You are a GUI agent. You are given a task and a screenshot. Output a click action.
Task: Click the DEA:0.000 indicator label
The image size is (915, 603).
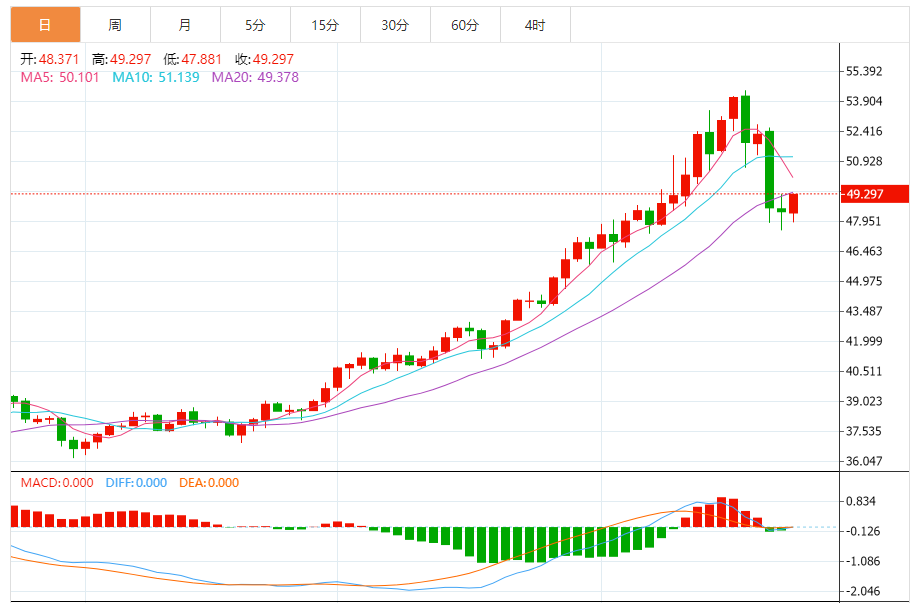tap(209, 483)
